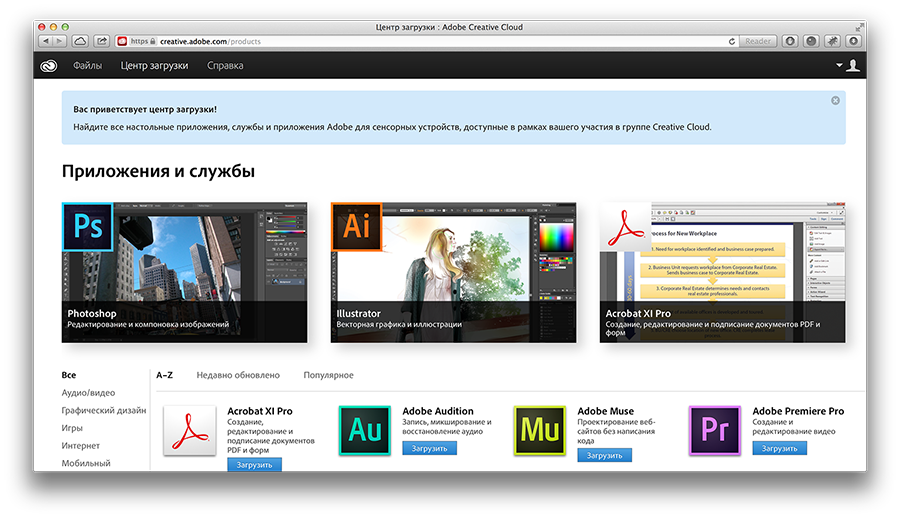Screen dimensions: 900x518
Task: Download Adobe Audition via Загрузить
Action: coord(429,448)
